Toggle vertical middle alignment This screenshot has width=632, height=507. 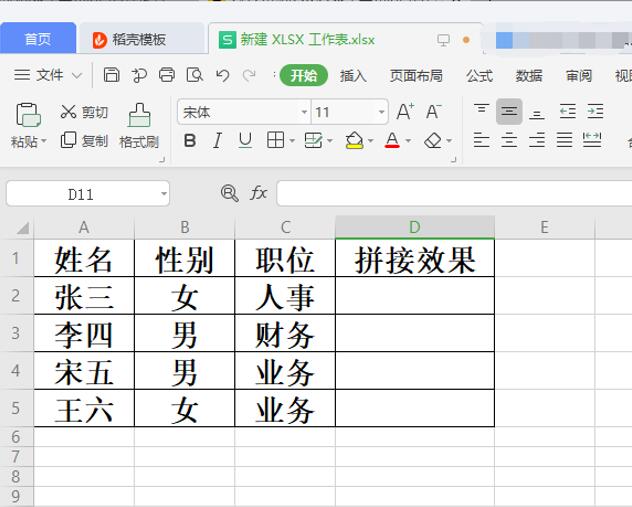click(509, 111)
